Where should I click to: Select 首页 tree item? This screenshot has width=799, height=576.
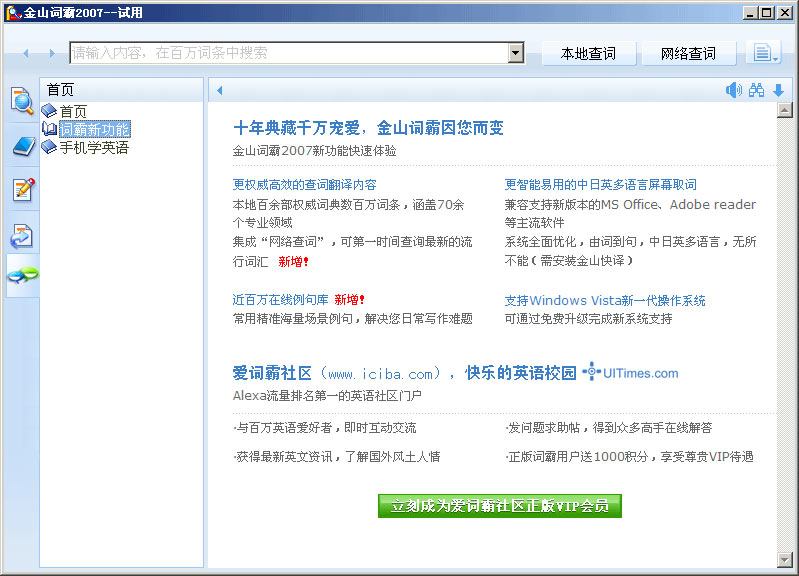(x=73, y=112)
